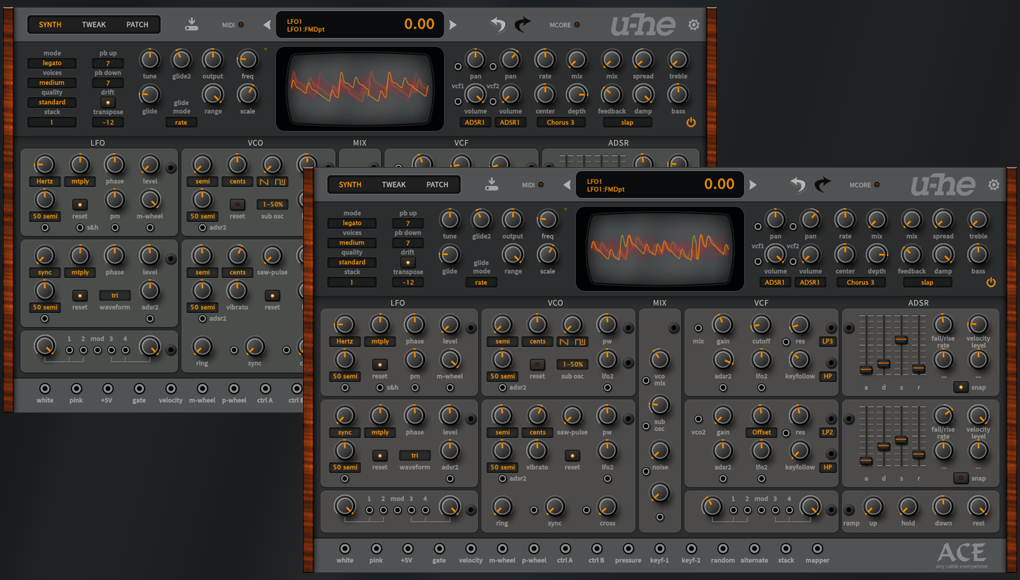Switch to SYNTH tab in back window
The image size is (1020, 580).
[x=50, y=25]
